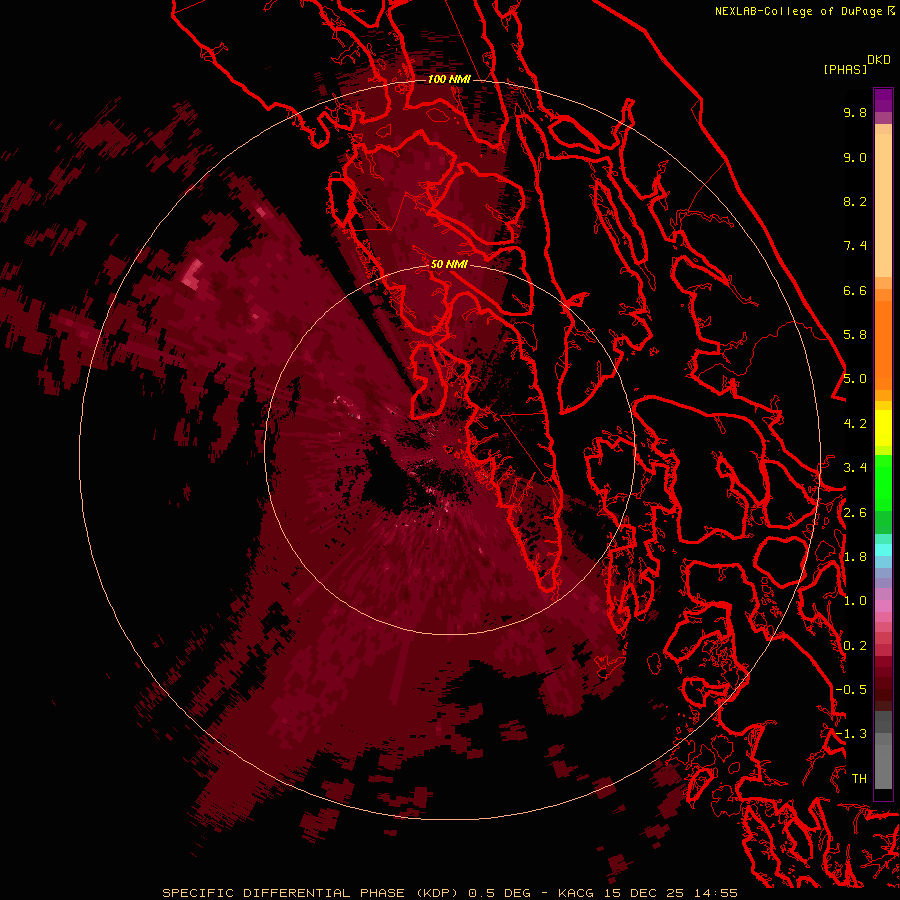
Task: Click the 50 NMI range ring label
Action: click(x=449, y=264)
